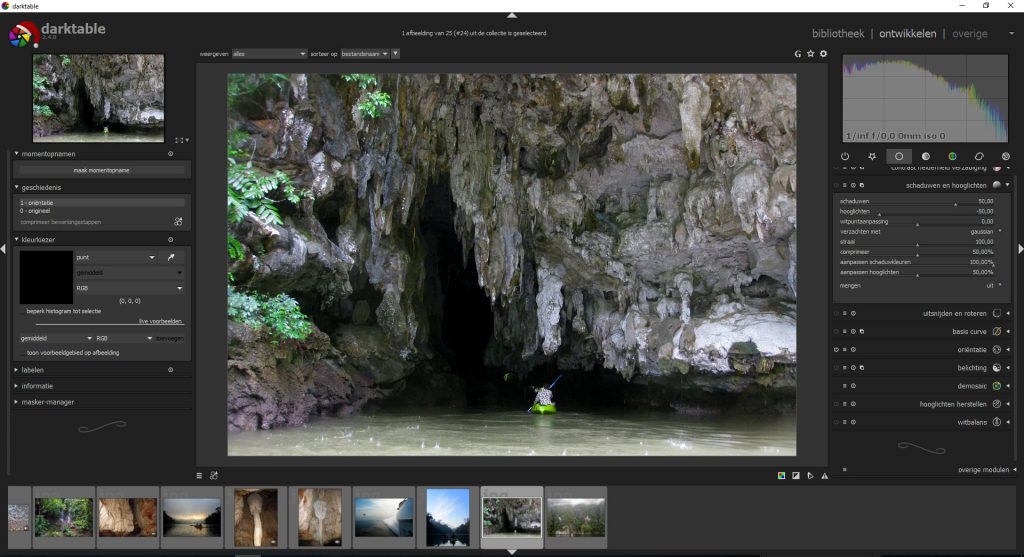The image size is (1024, 557).
Task: Click comprimeer bewerkingsstappen button
Action: [61, 222]
